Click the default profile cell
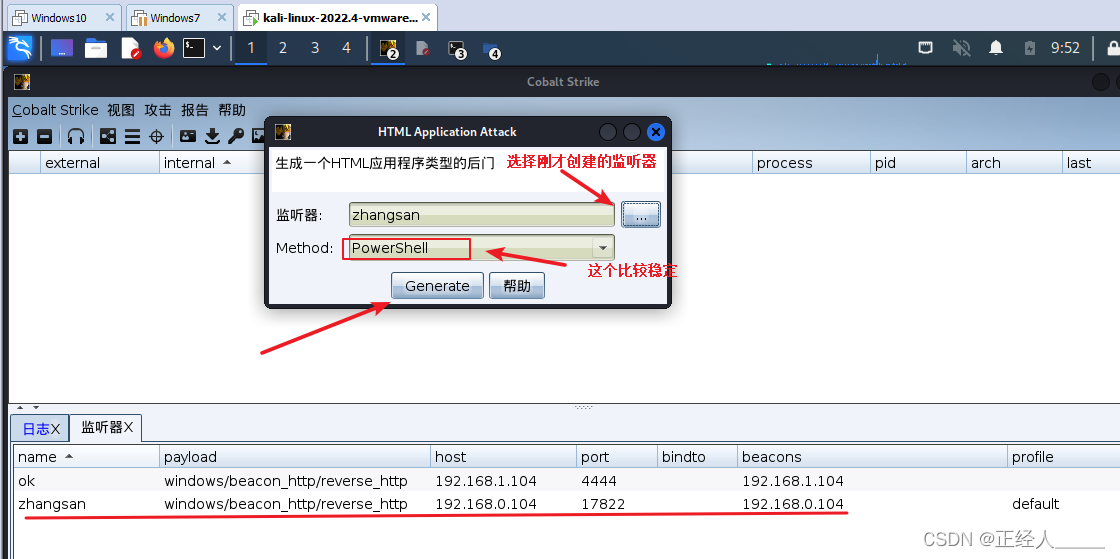1120x559 pixels. pyautogui.click(x=1035, y=504)
